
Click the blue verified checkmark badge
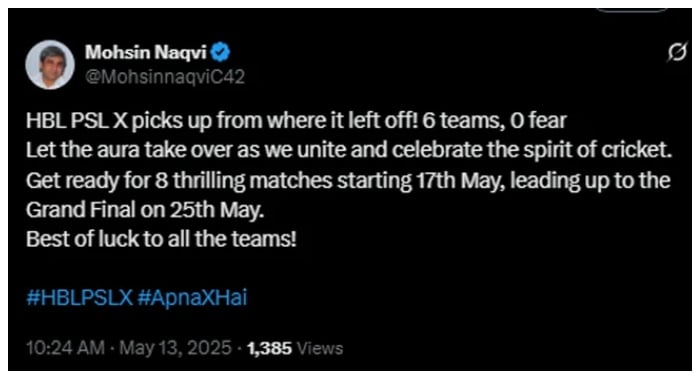[220, 52]
